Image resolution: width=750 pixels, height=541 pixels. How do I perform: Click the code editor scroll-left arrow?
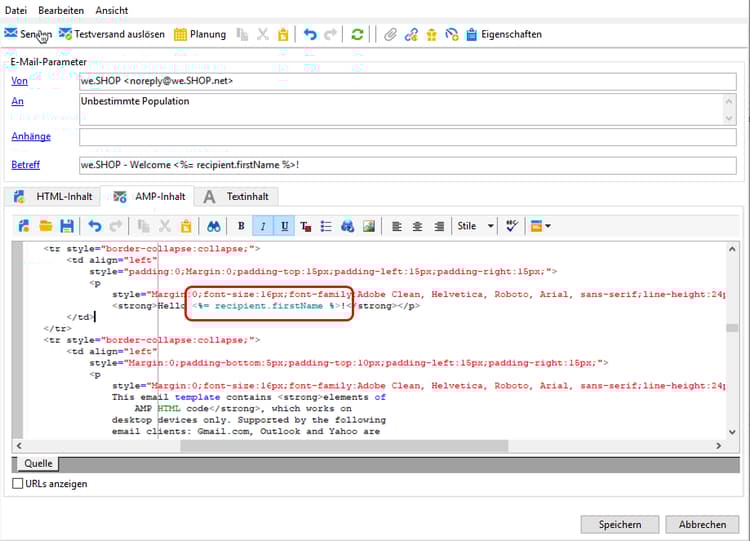tap(19, 446)
